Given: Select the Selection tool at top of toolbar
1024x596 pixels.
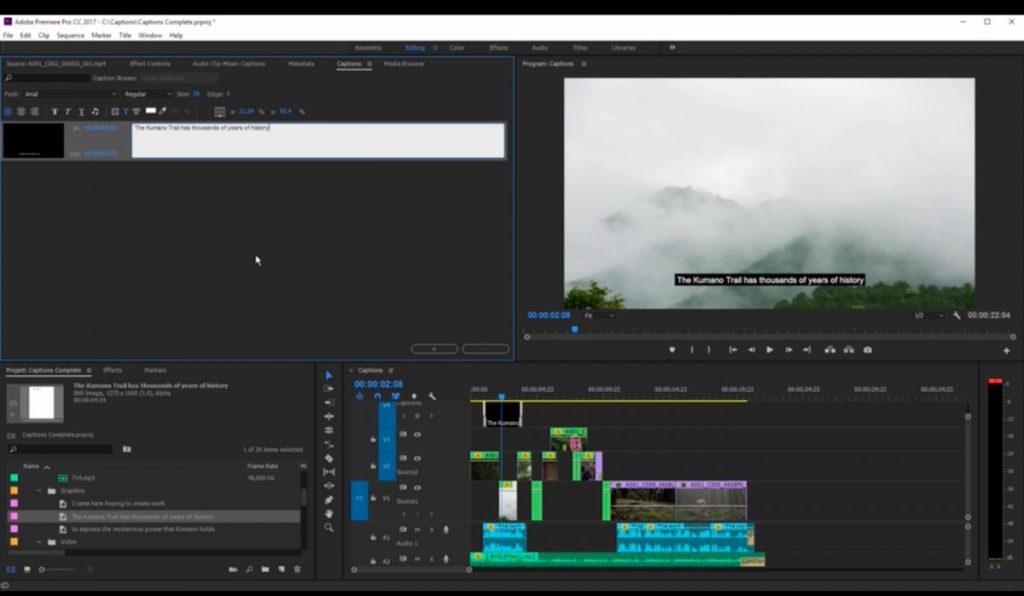Looking at the screenshot, I should [327, 375].
